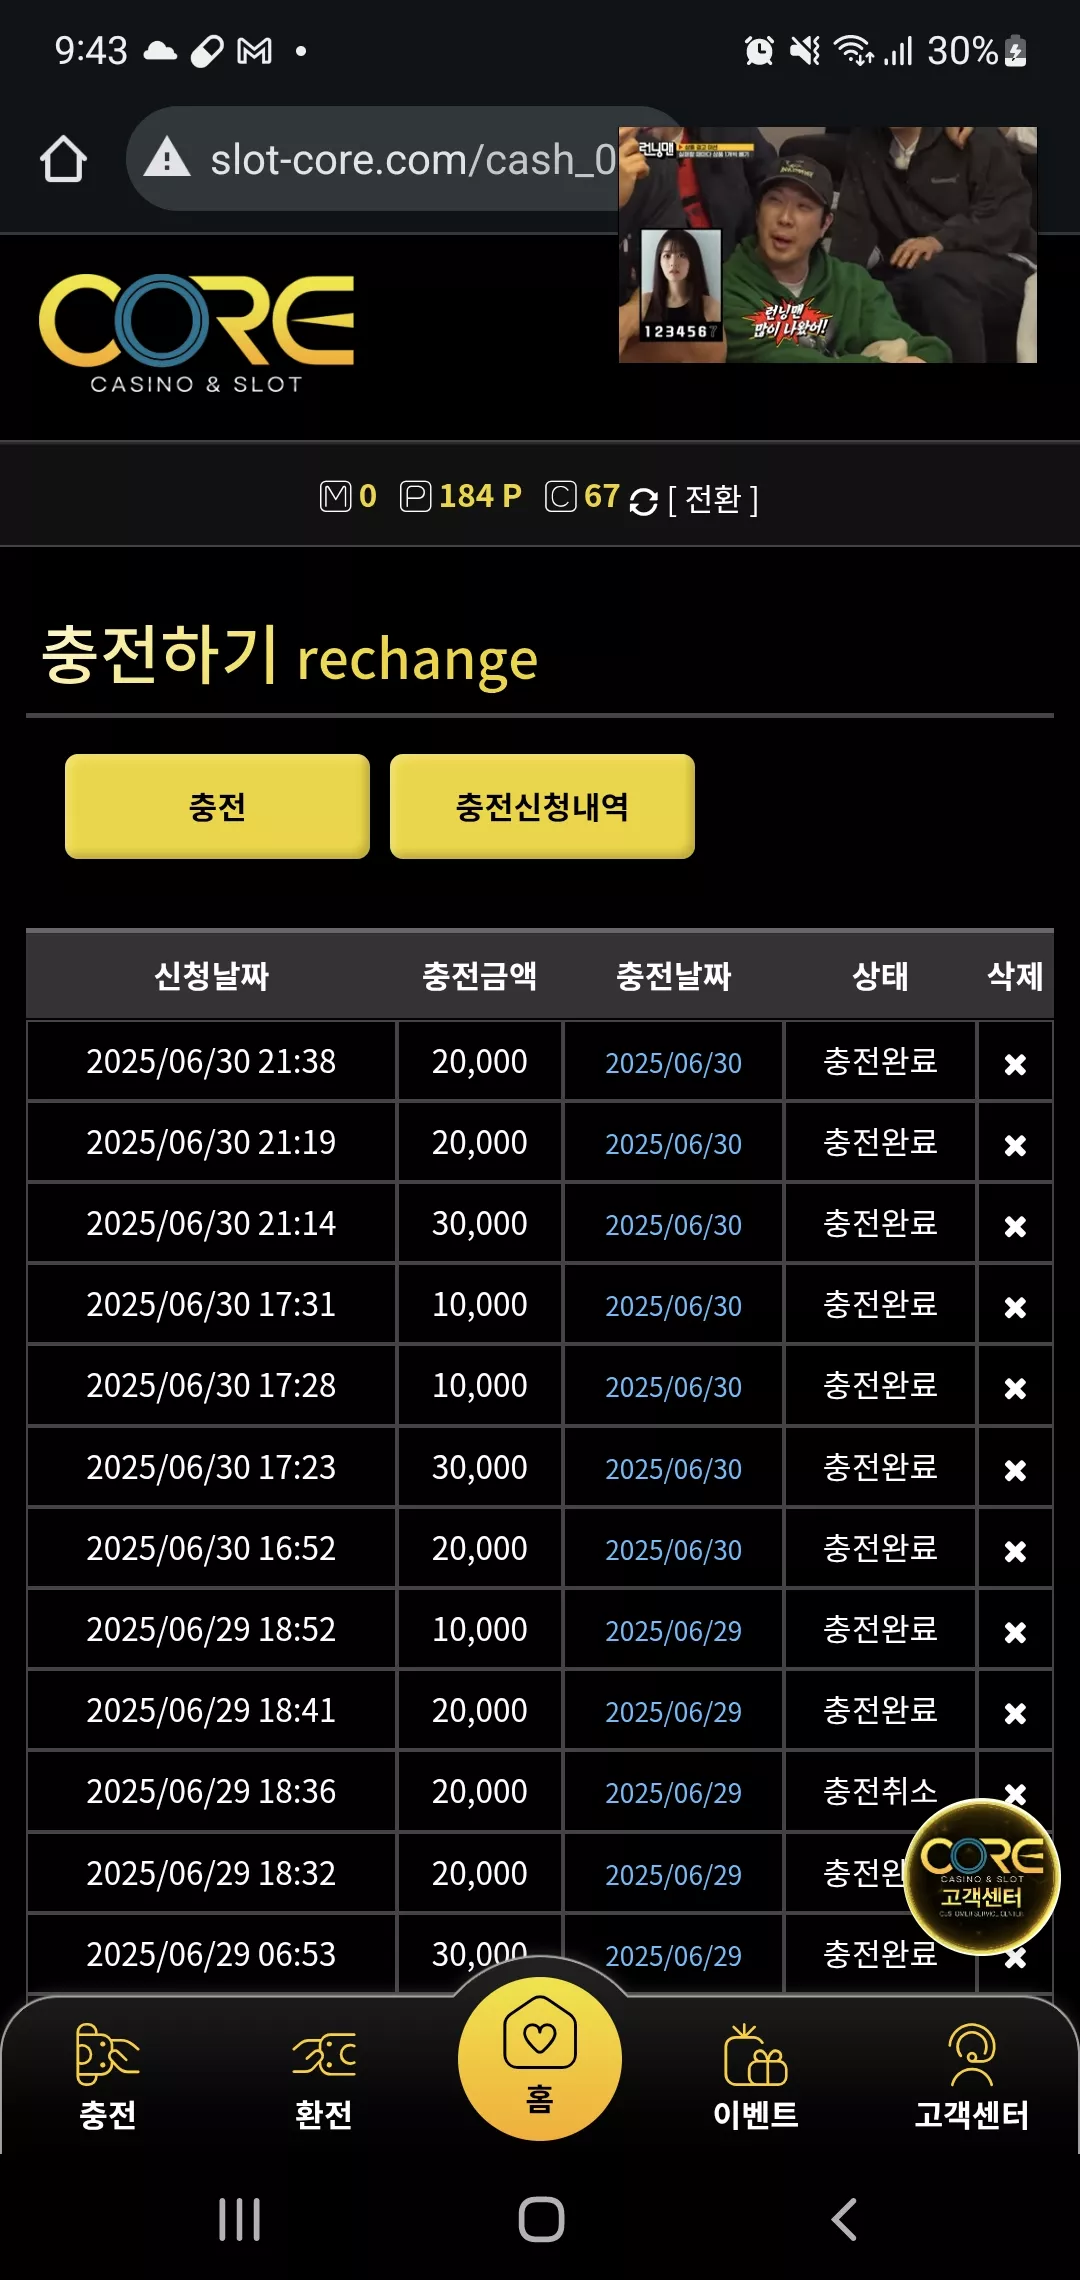Click the [ 전환 ] link
Image resolution: width=1080 pixels, height=2280 pixels.
point(713,499)
